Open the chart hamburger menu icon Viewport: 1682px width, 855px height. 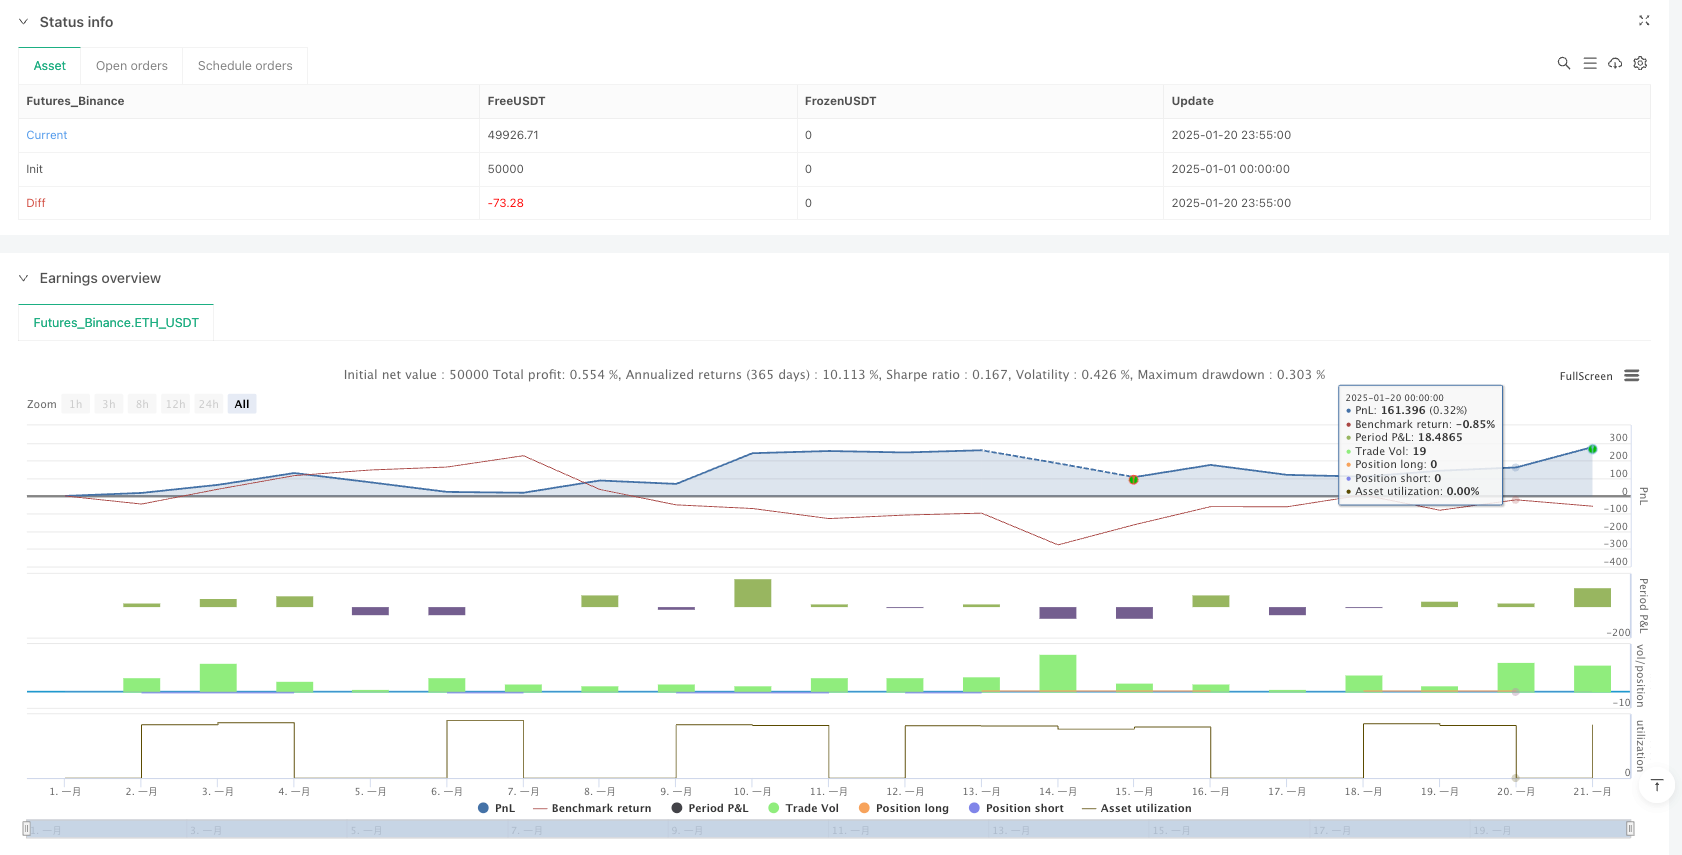1632,376
